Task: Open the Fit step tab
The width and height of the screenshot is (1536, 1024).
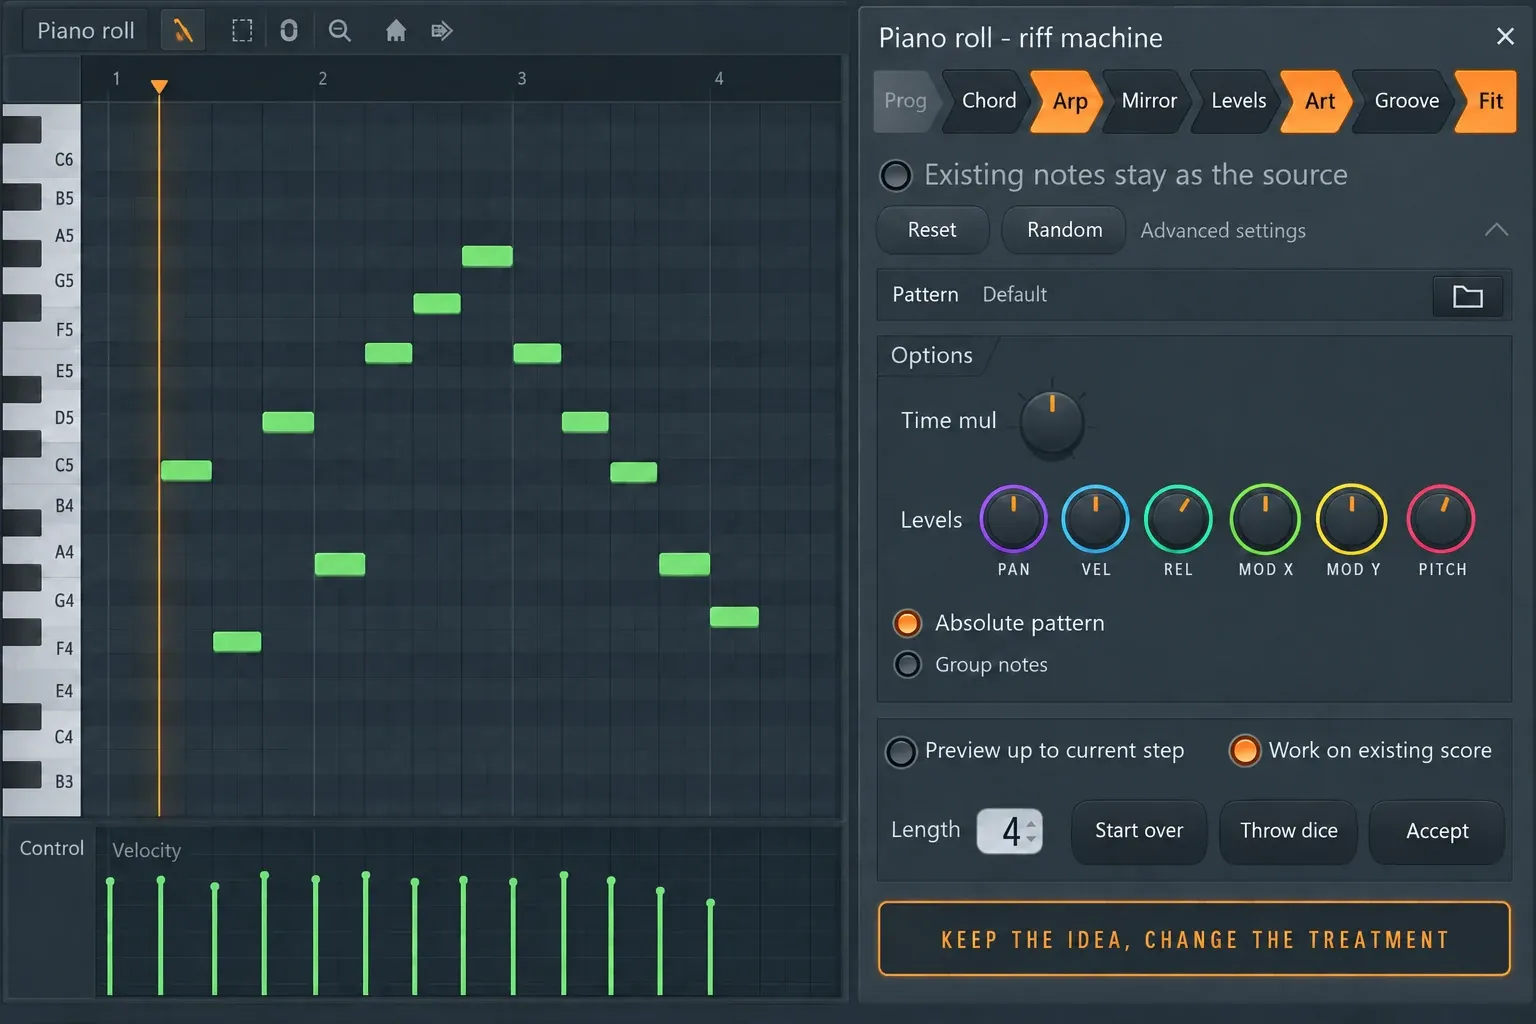Action: coord(1489,101)
